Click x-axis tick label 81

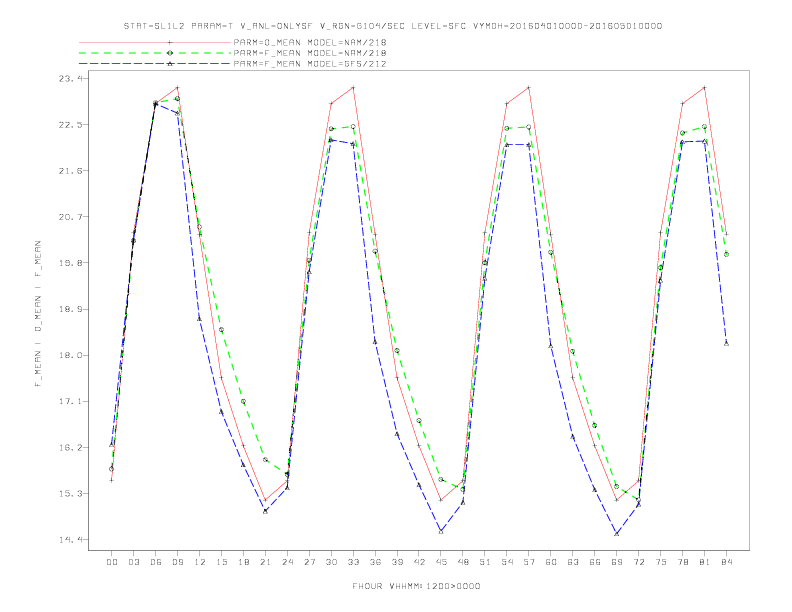pyautogui.click(x=705, y=562)
